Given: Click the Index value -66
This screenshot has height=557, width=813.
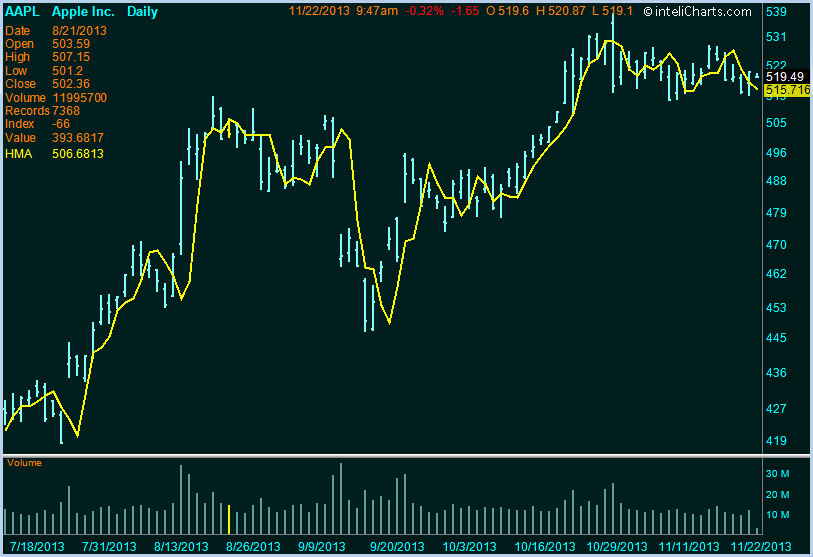Looking at the screenshot, I should click(x=61, y=124).
